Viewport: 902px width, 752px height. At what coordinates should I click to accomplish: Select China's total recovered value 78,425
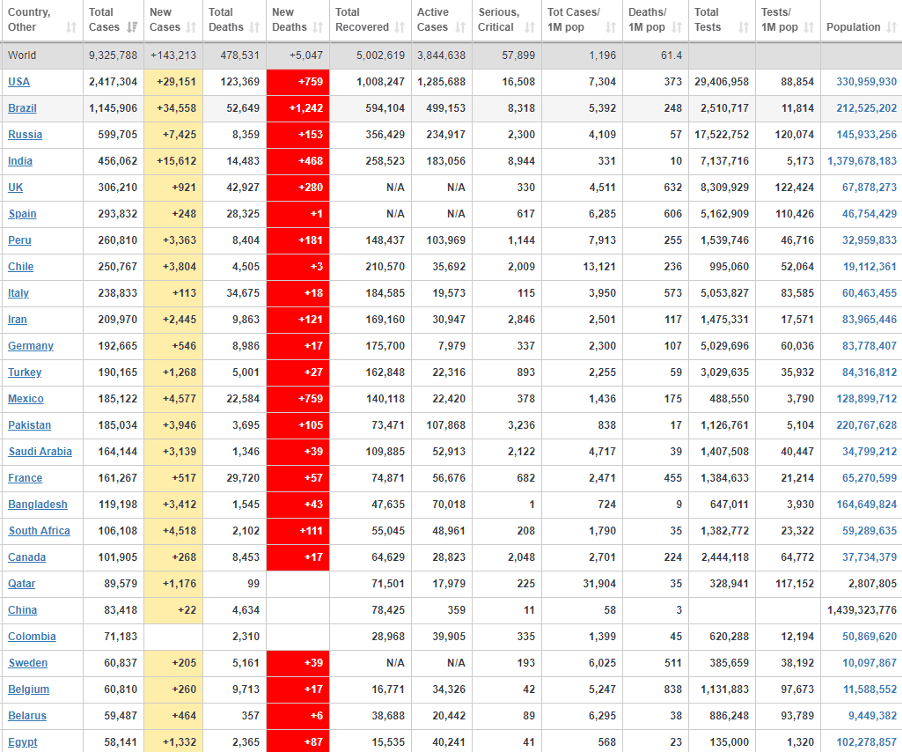pyautogui.click(x=388, y=610)
